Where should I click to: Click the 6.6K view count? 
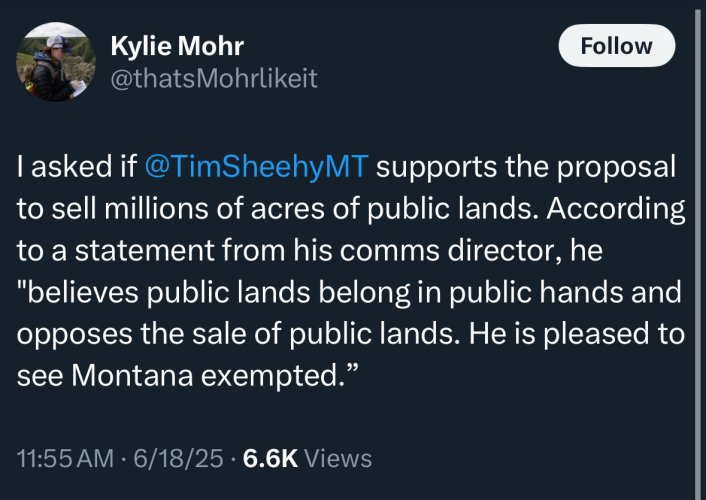269,458
